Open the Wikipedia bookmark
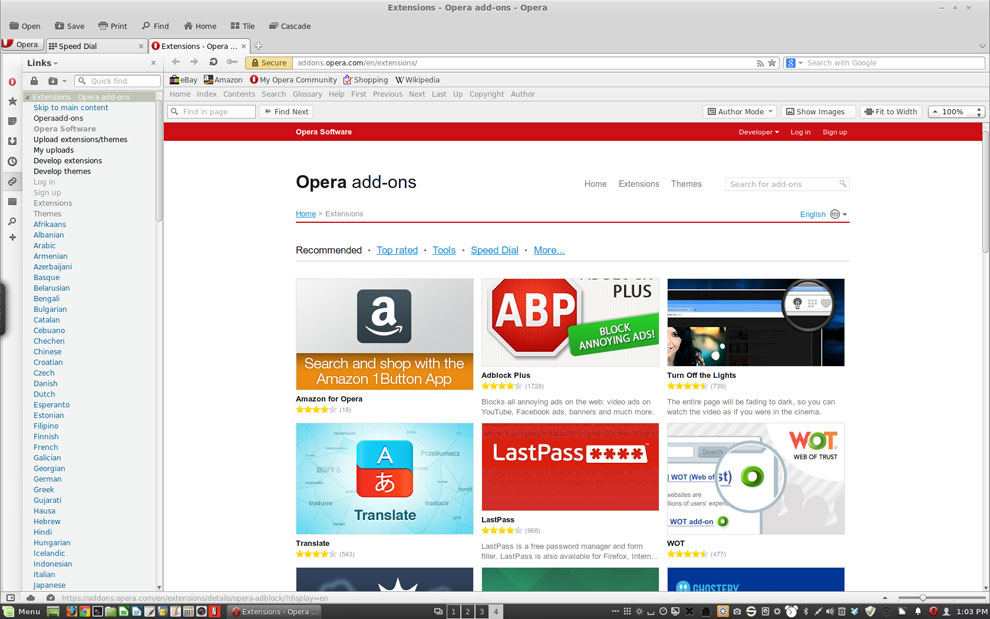Image resolution: width=990 pixels, height=619 pixels. (x=417, y=80)
